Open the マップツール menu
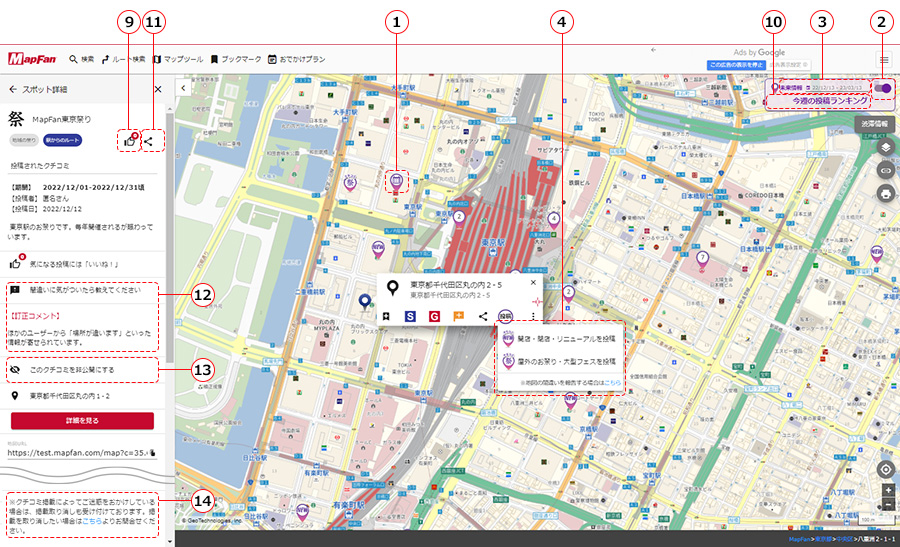This screenshot has width=900, height=547. [178, 59]
